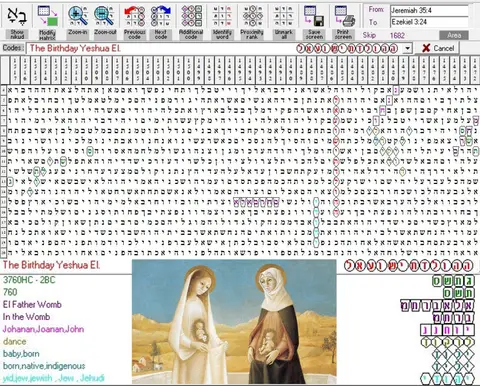Click the To field Ezekiel 3:24

tap(429, 22)
